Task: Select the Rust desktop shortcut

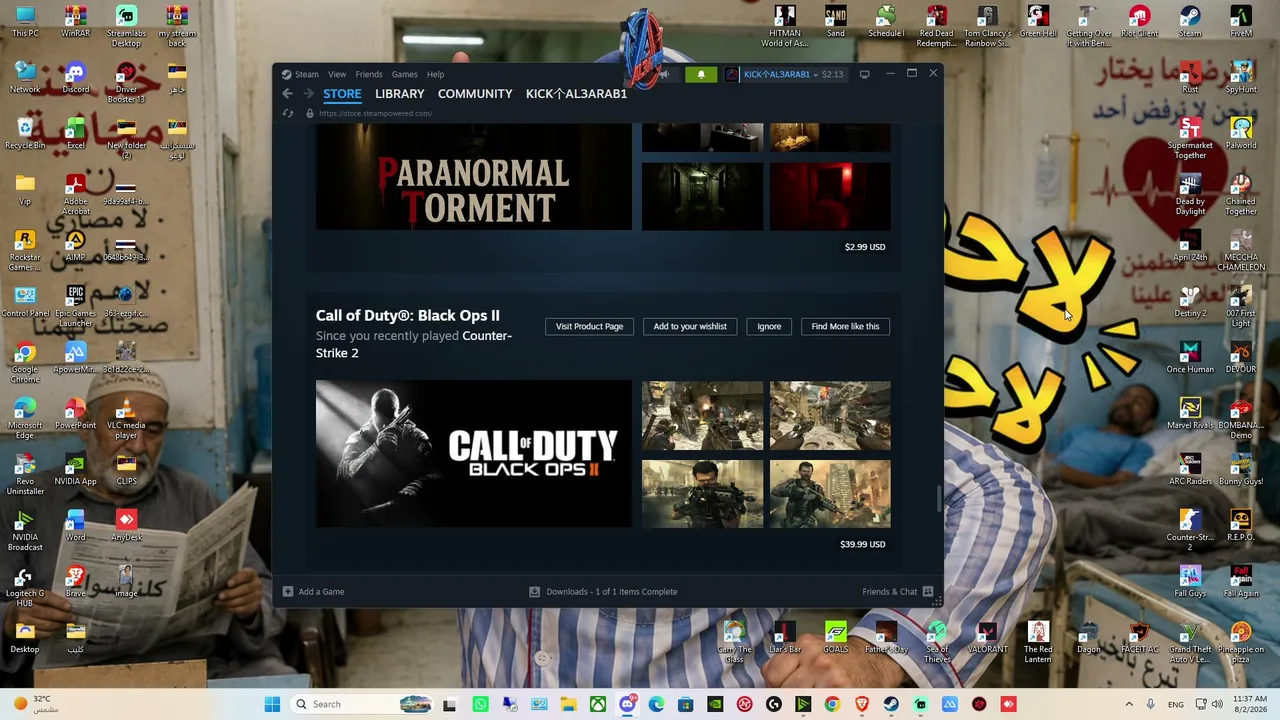Action: [1190, 77]
